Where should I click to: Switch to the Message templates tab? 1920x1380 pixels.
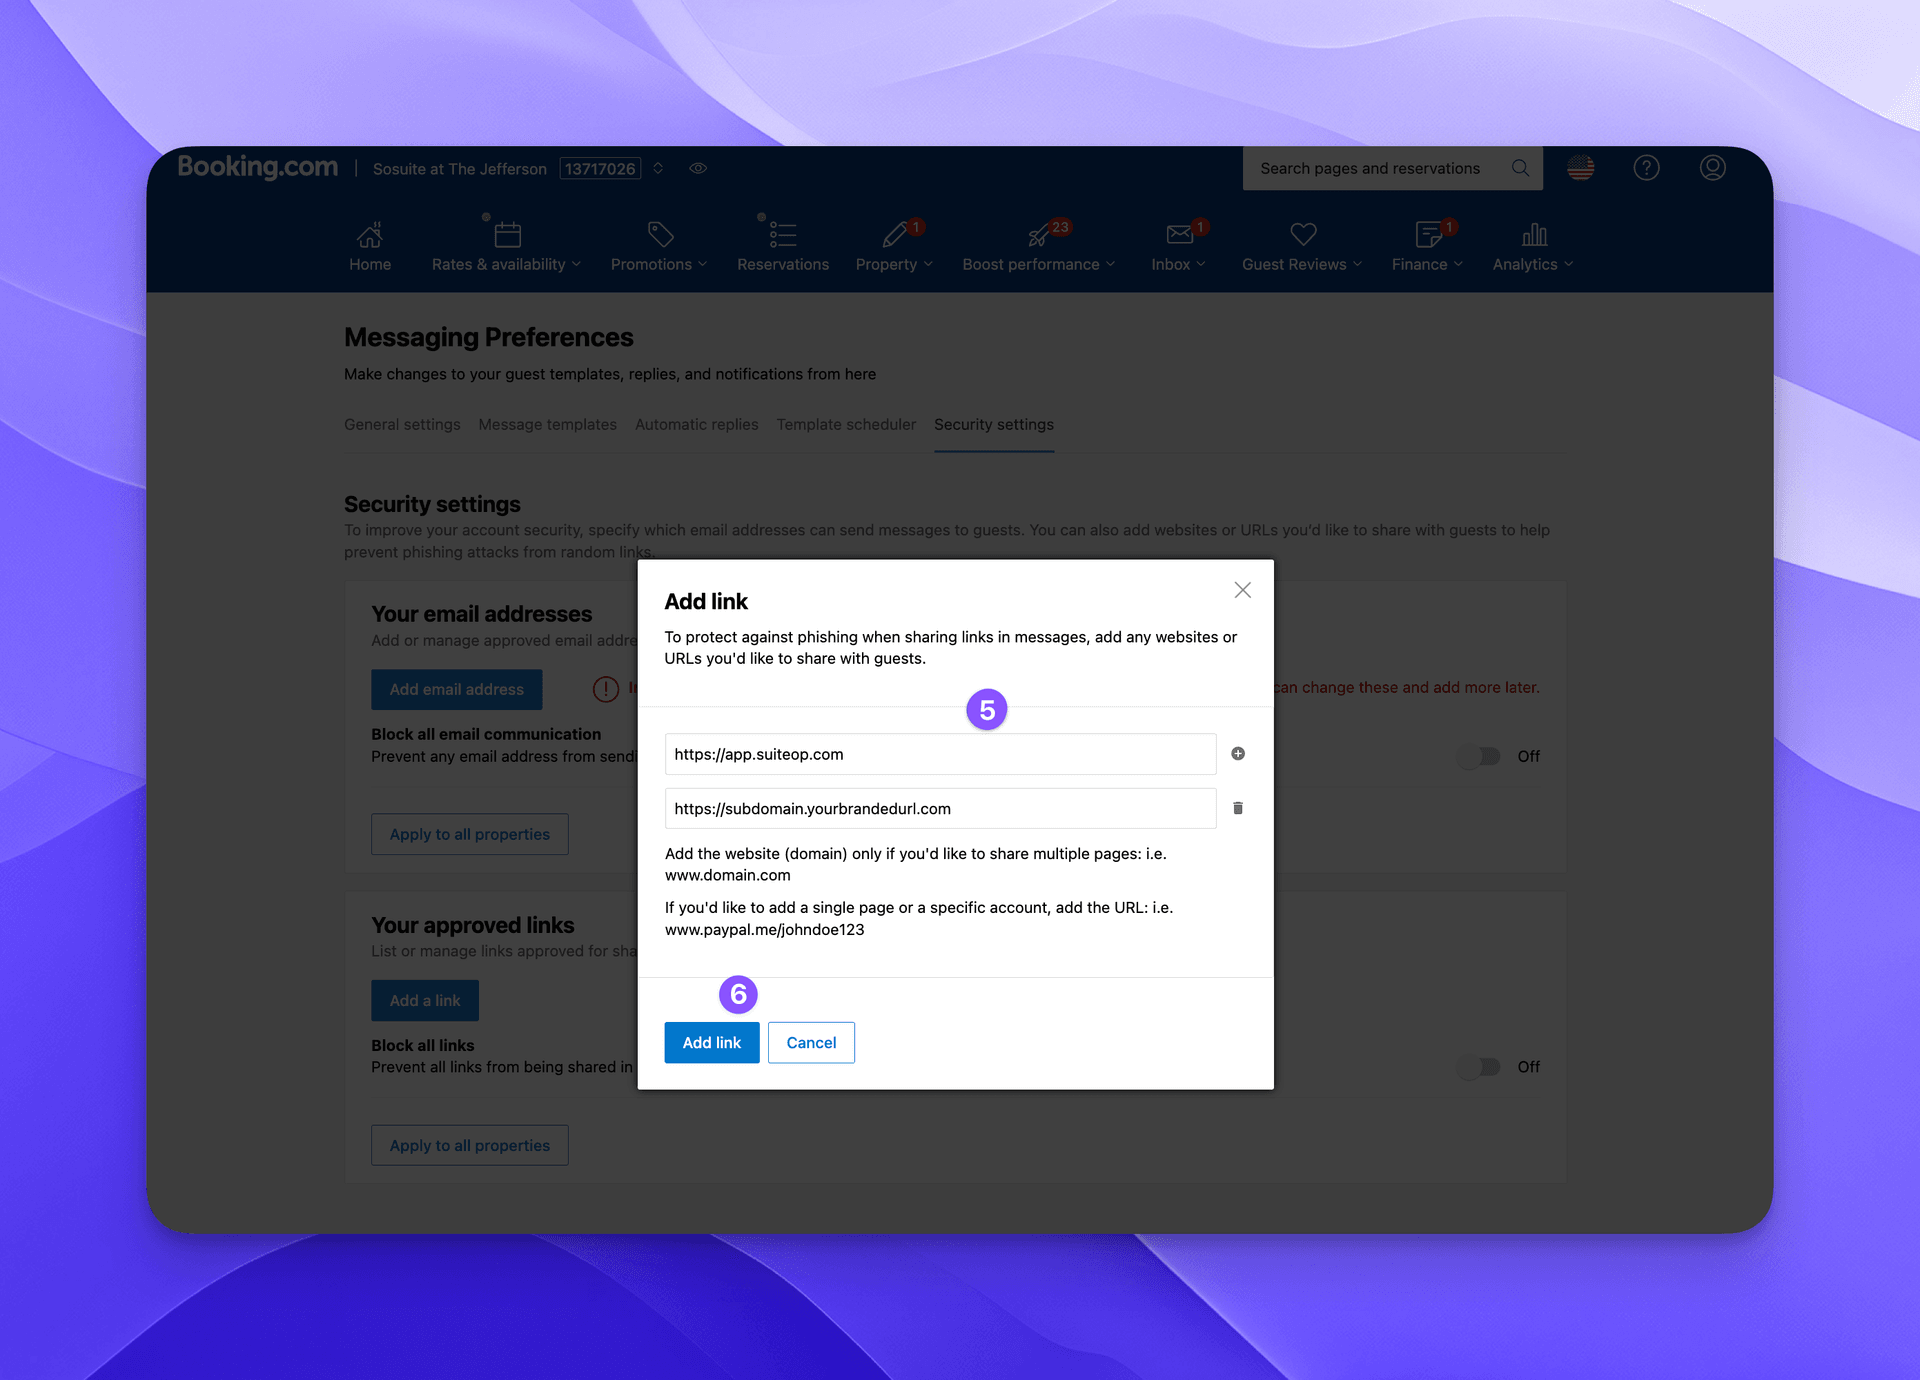coord(546,424)
